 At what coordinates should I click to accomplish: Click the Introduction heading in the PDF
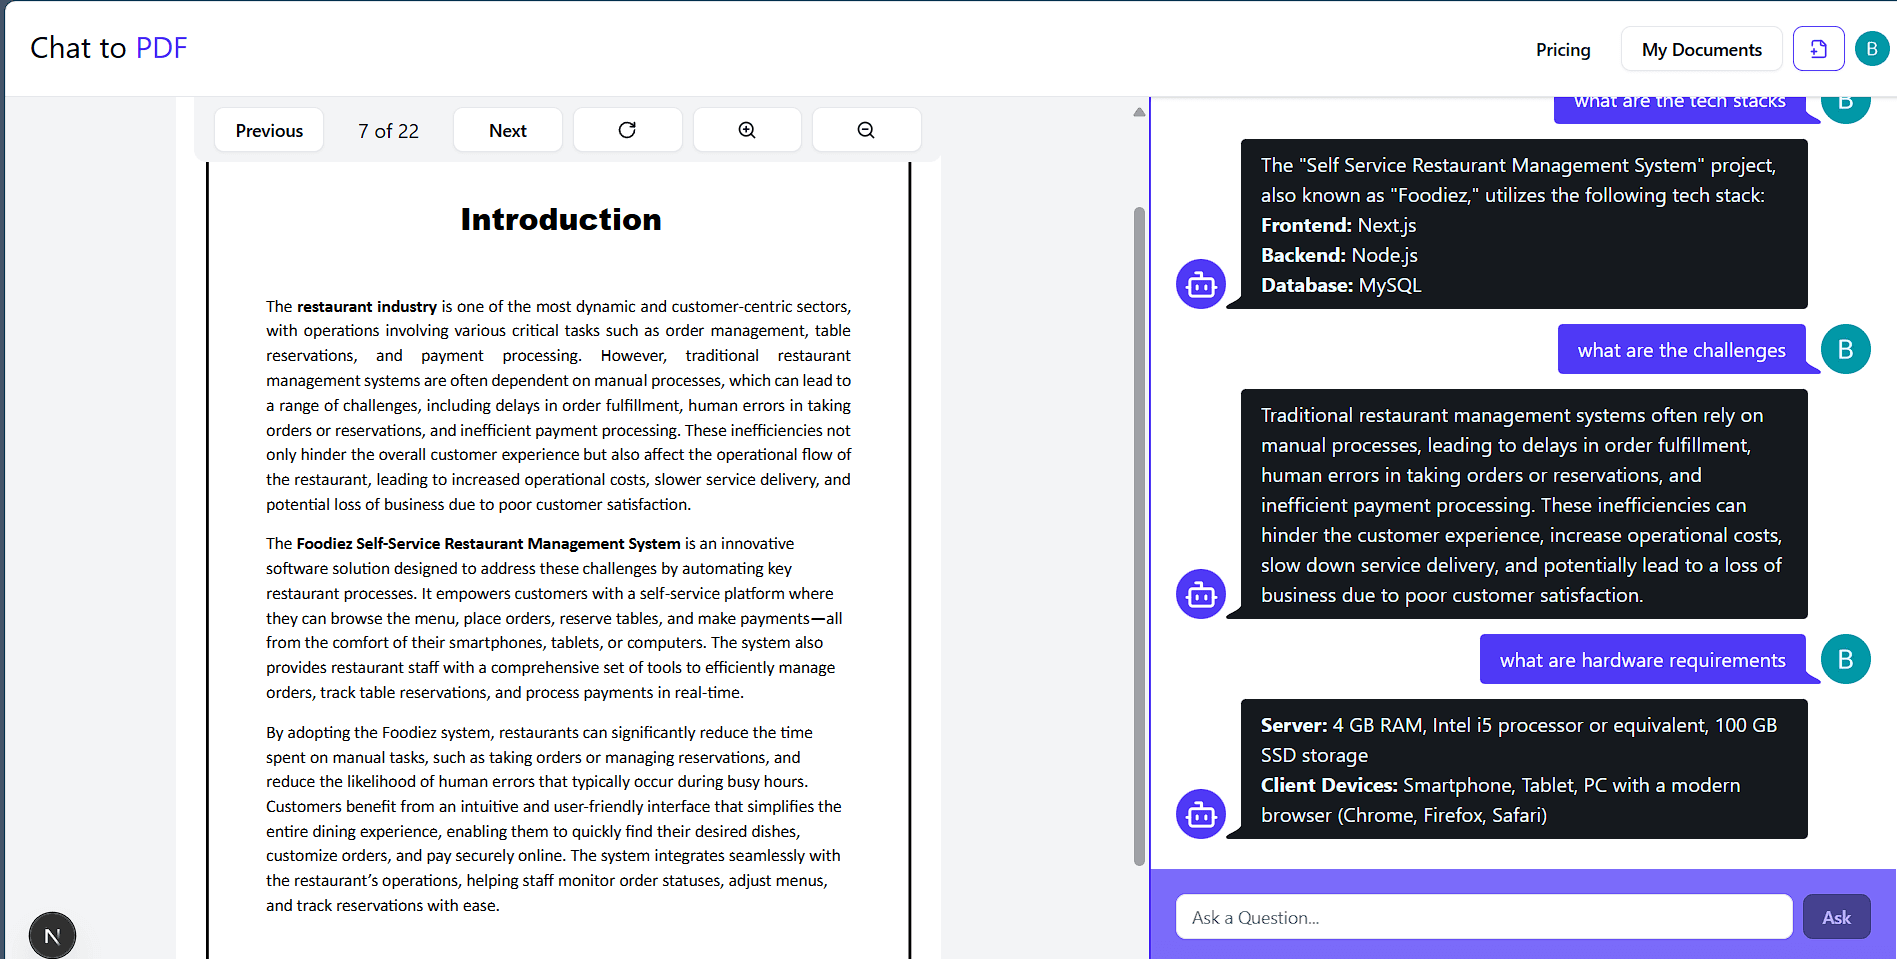coord(561,219)
